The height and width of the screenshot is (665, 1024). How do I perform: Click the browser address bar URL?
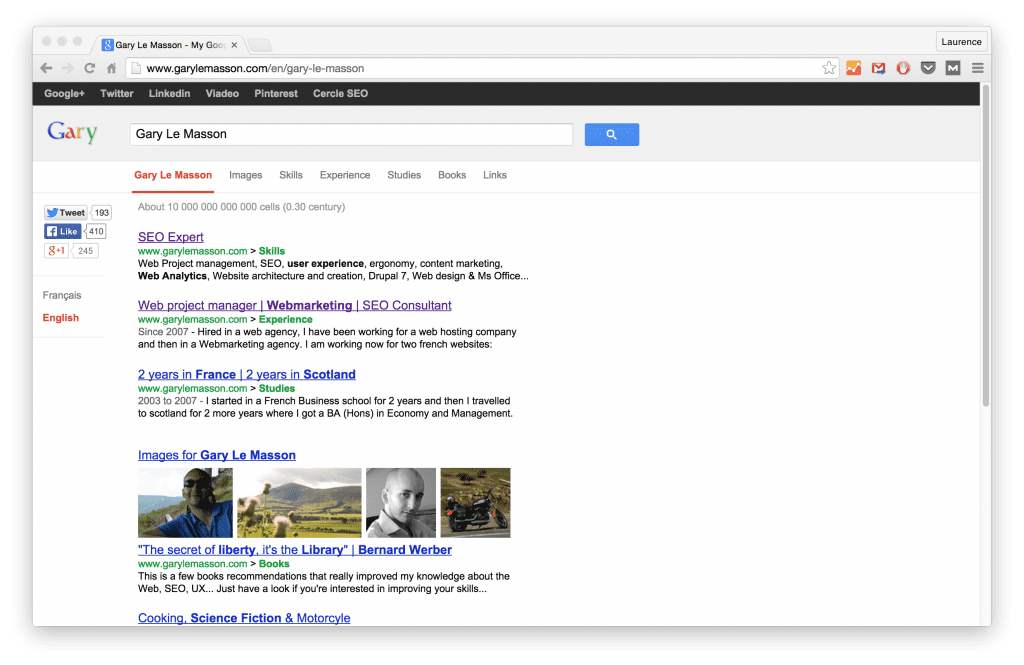tap(255, 68)
